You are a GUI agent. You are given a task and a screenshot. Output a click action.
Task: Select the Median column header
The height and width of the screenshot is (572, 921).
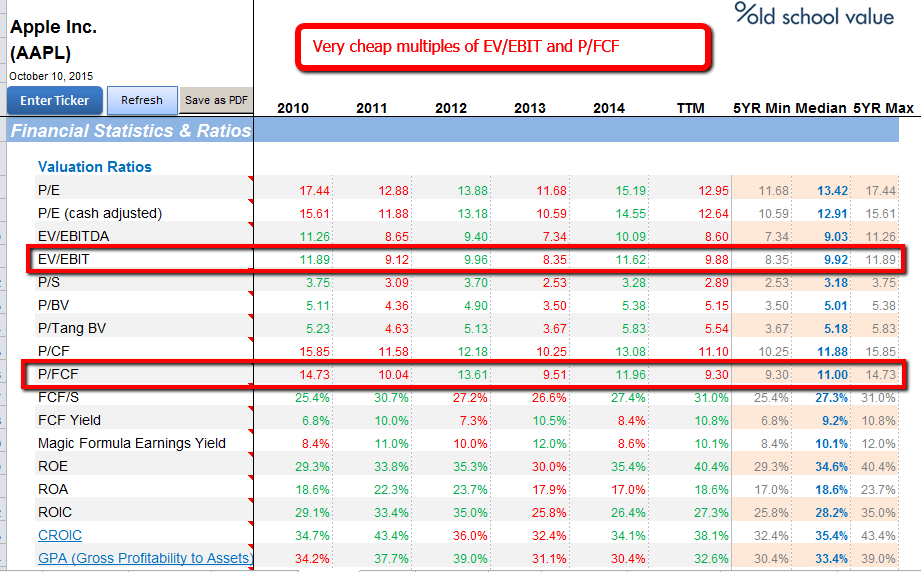821,108
